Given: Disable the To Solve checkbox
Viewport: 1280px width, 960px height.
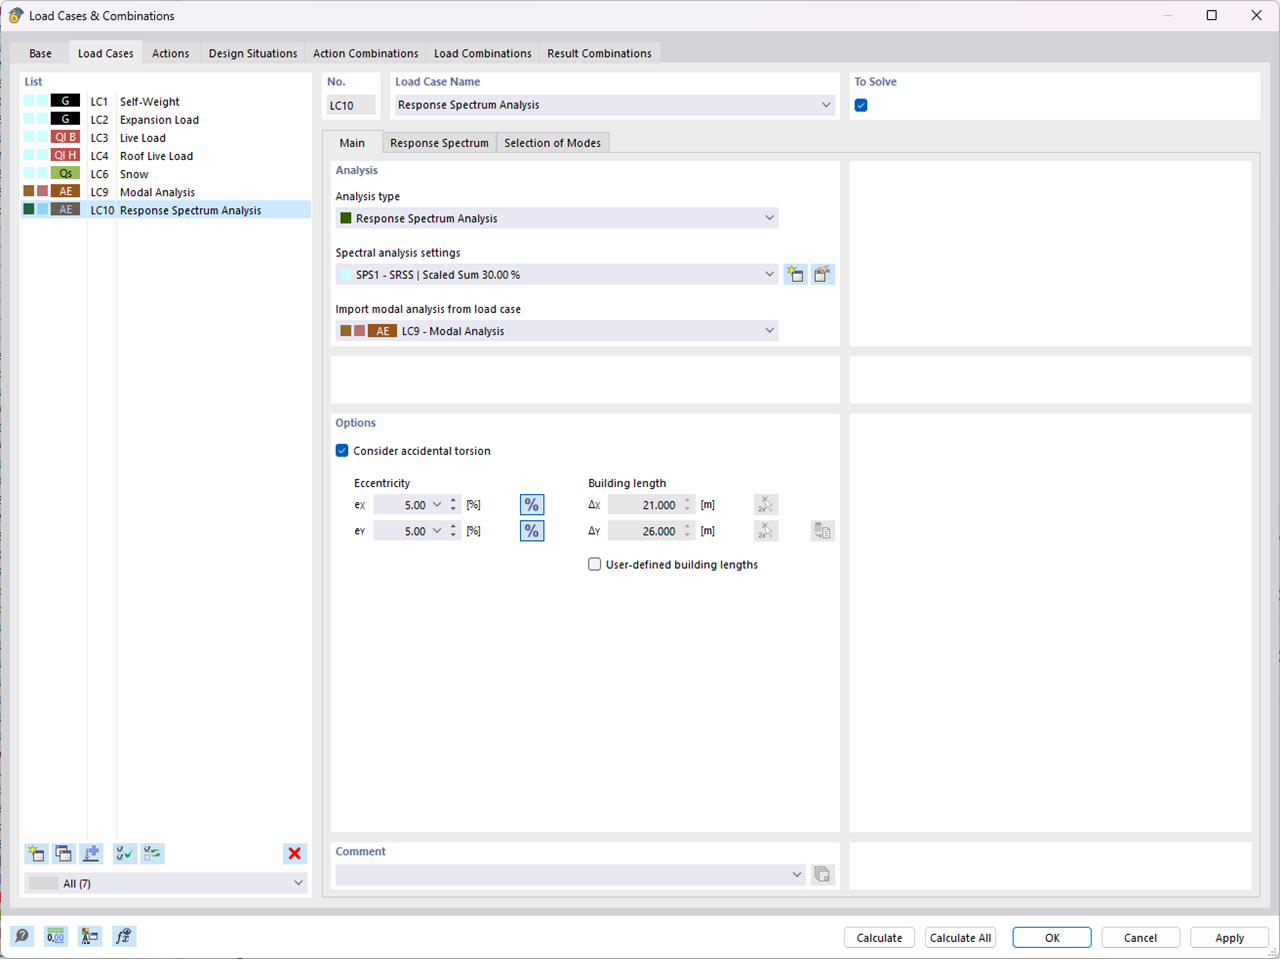Looking at the screenshot, I should point(861,104).
